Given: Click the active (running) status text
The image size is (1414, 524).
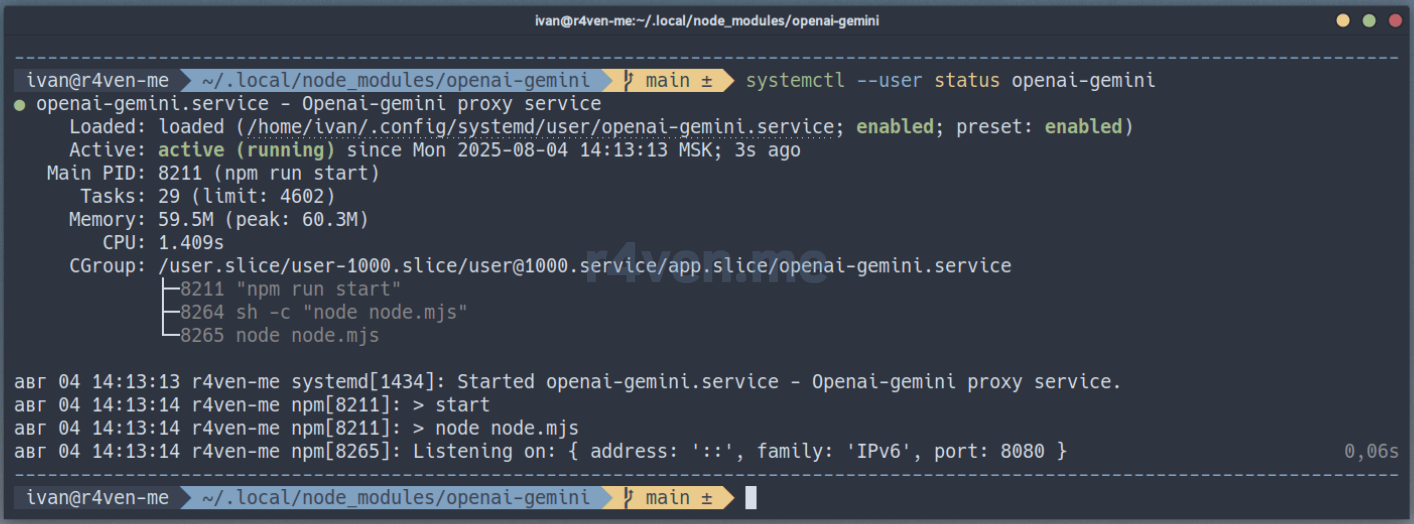Looking at the screenshot, I should click(x=247, y=150).
